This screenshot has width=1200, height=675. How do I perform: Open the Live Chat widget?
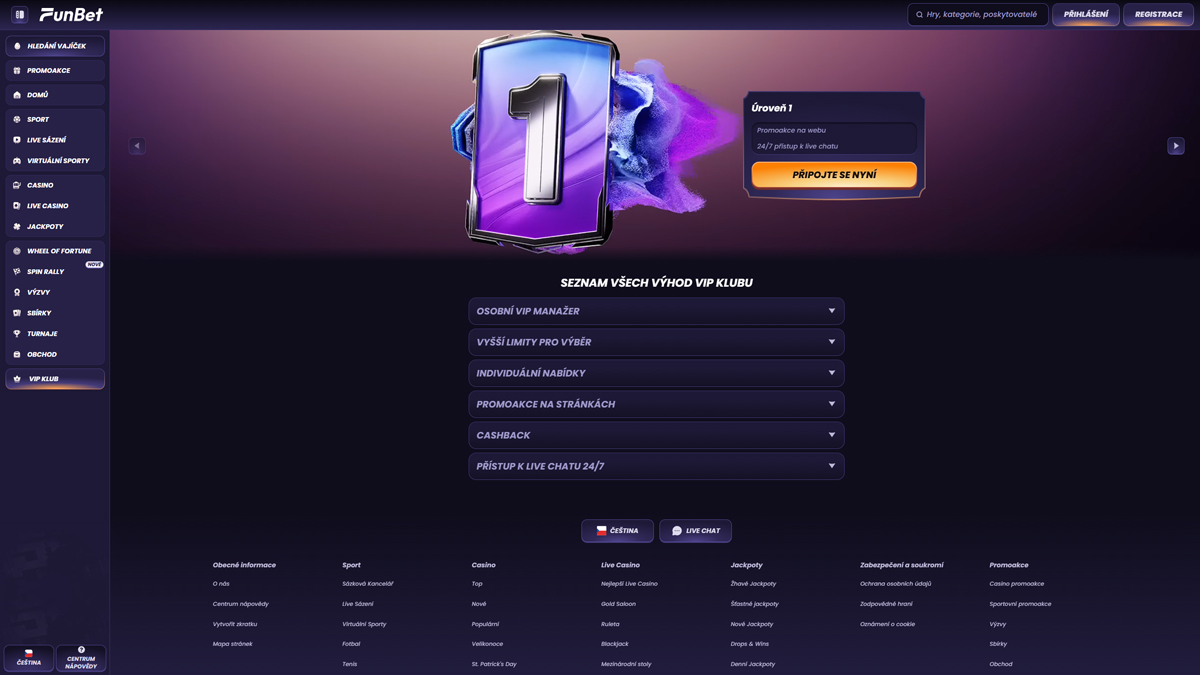[695, 531]
